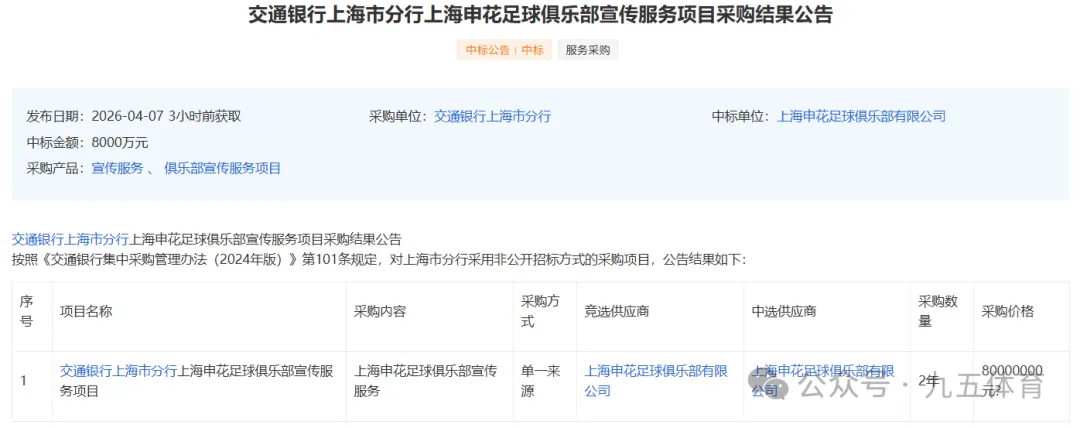The width and height of the screenshot is (1080, 428).
Task: Click the sentence citing 第101条规定
Action: [x=379, y=260]
